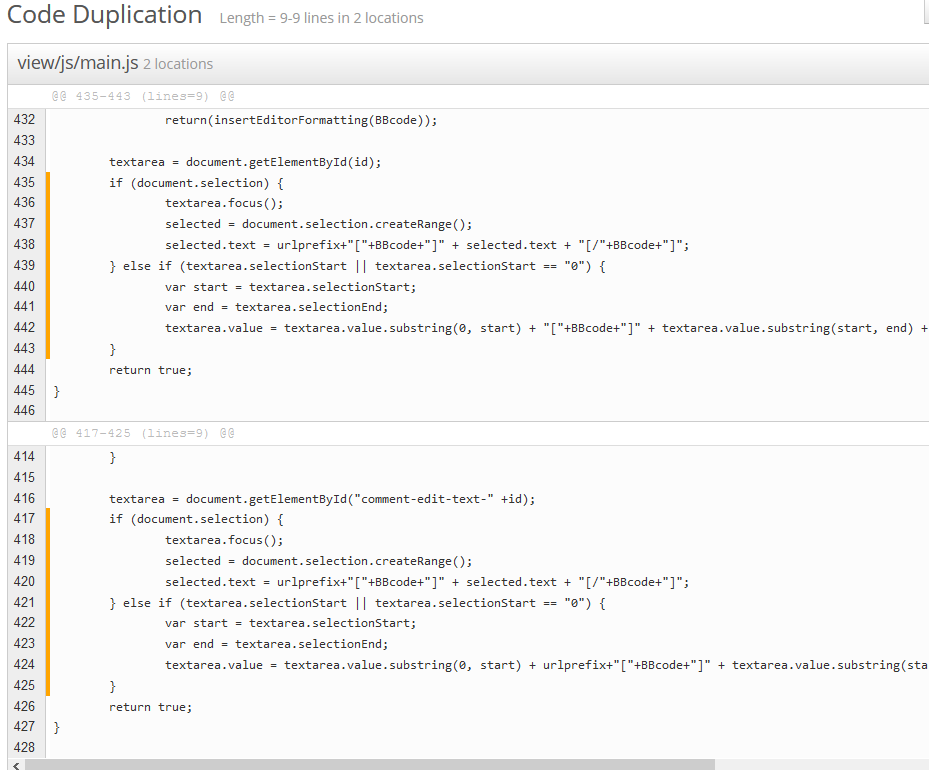Select the "@@ 417-425 (lines=9) @@" hunk header
This screenshot has height=770, width=929.
click(143, 434)
